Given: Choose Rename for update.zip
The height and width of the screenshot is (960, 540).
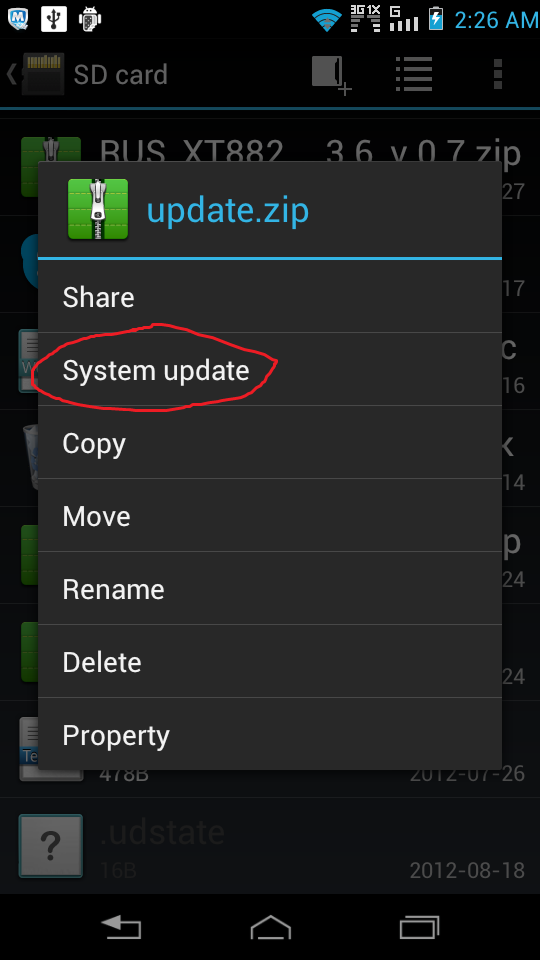Looking at the screenshot, I should pos(270,588).
